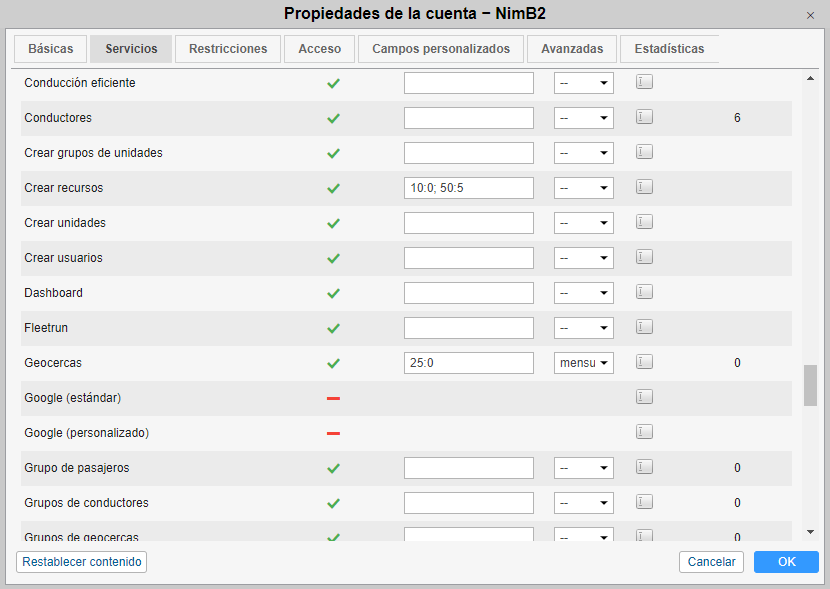Viewport: 830px width, 589px height.
Task: Open the Campos personalizados tab
Action: pyautogui.click(x=441, y=49)
